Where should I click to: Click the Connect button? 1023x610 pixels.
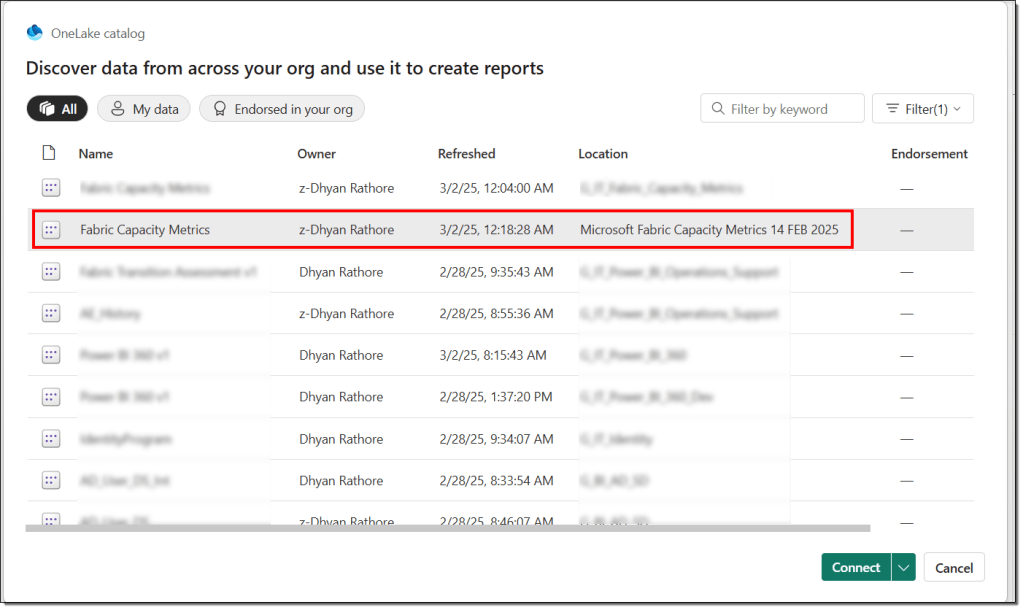[x=855, y=567]
